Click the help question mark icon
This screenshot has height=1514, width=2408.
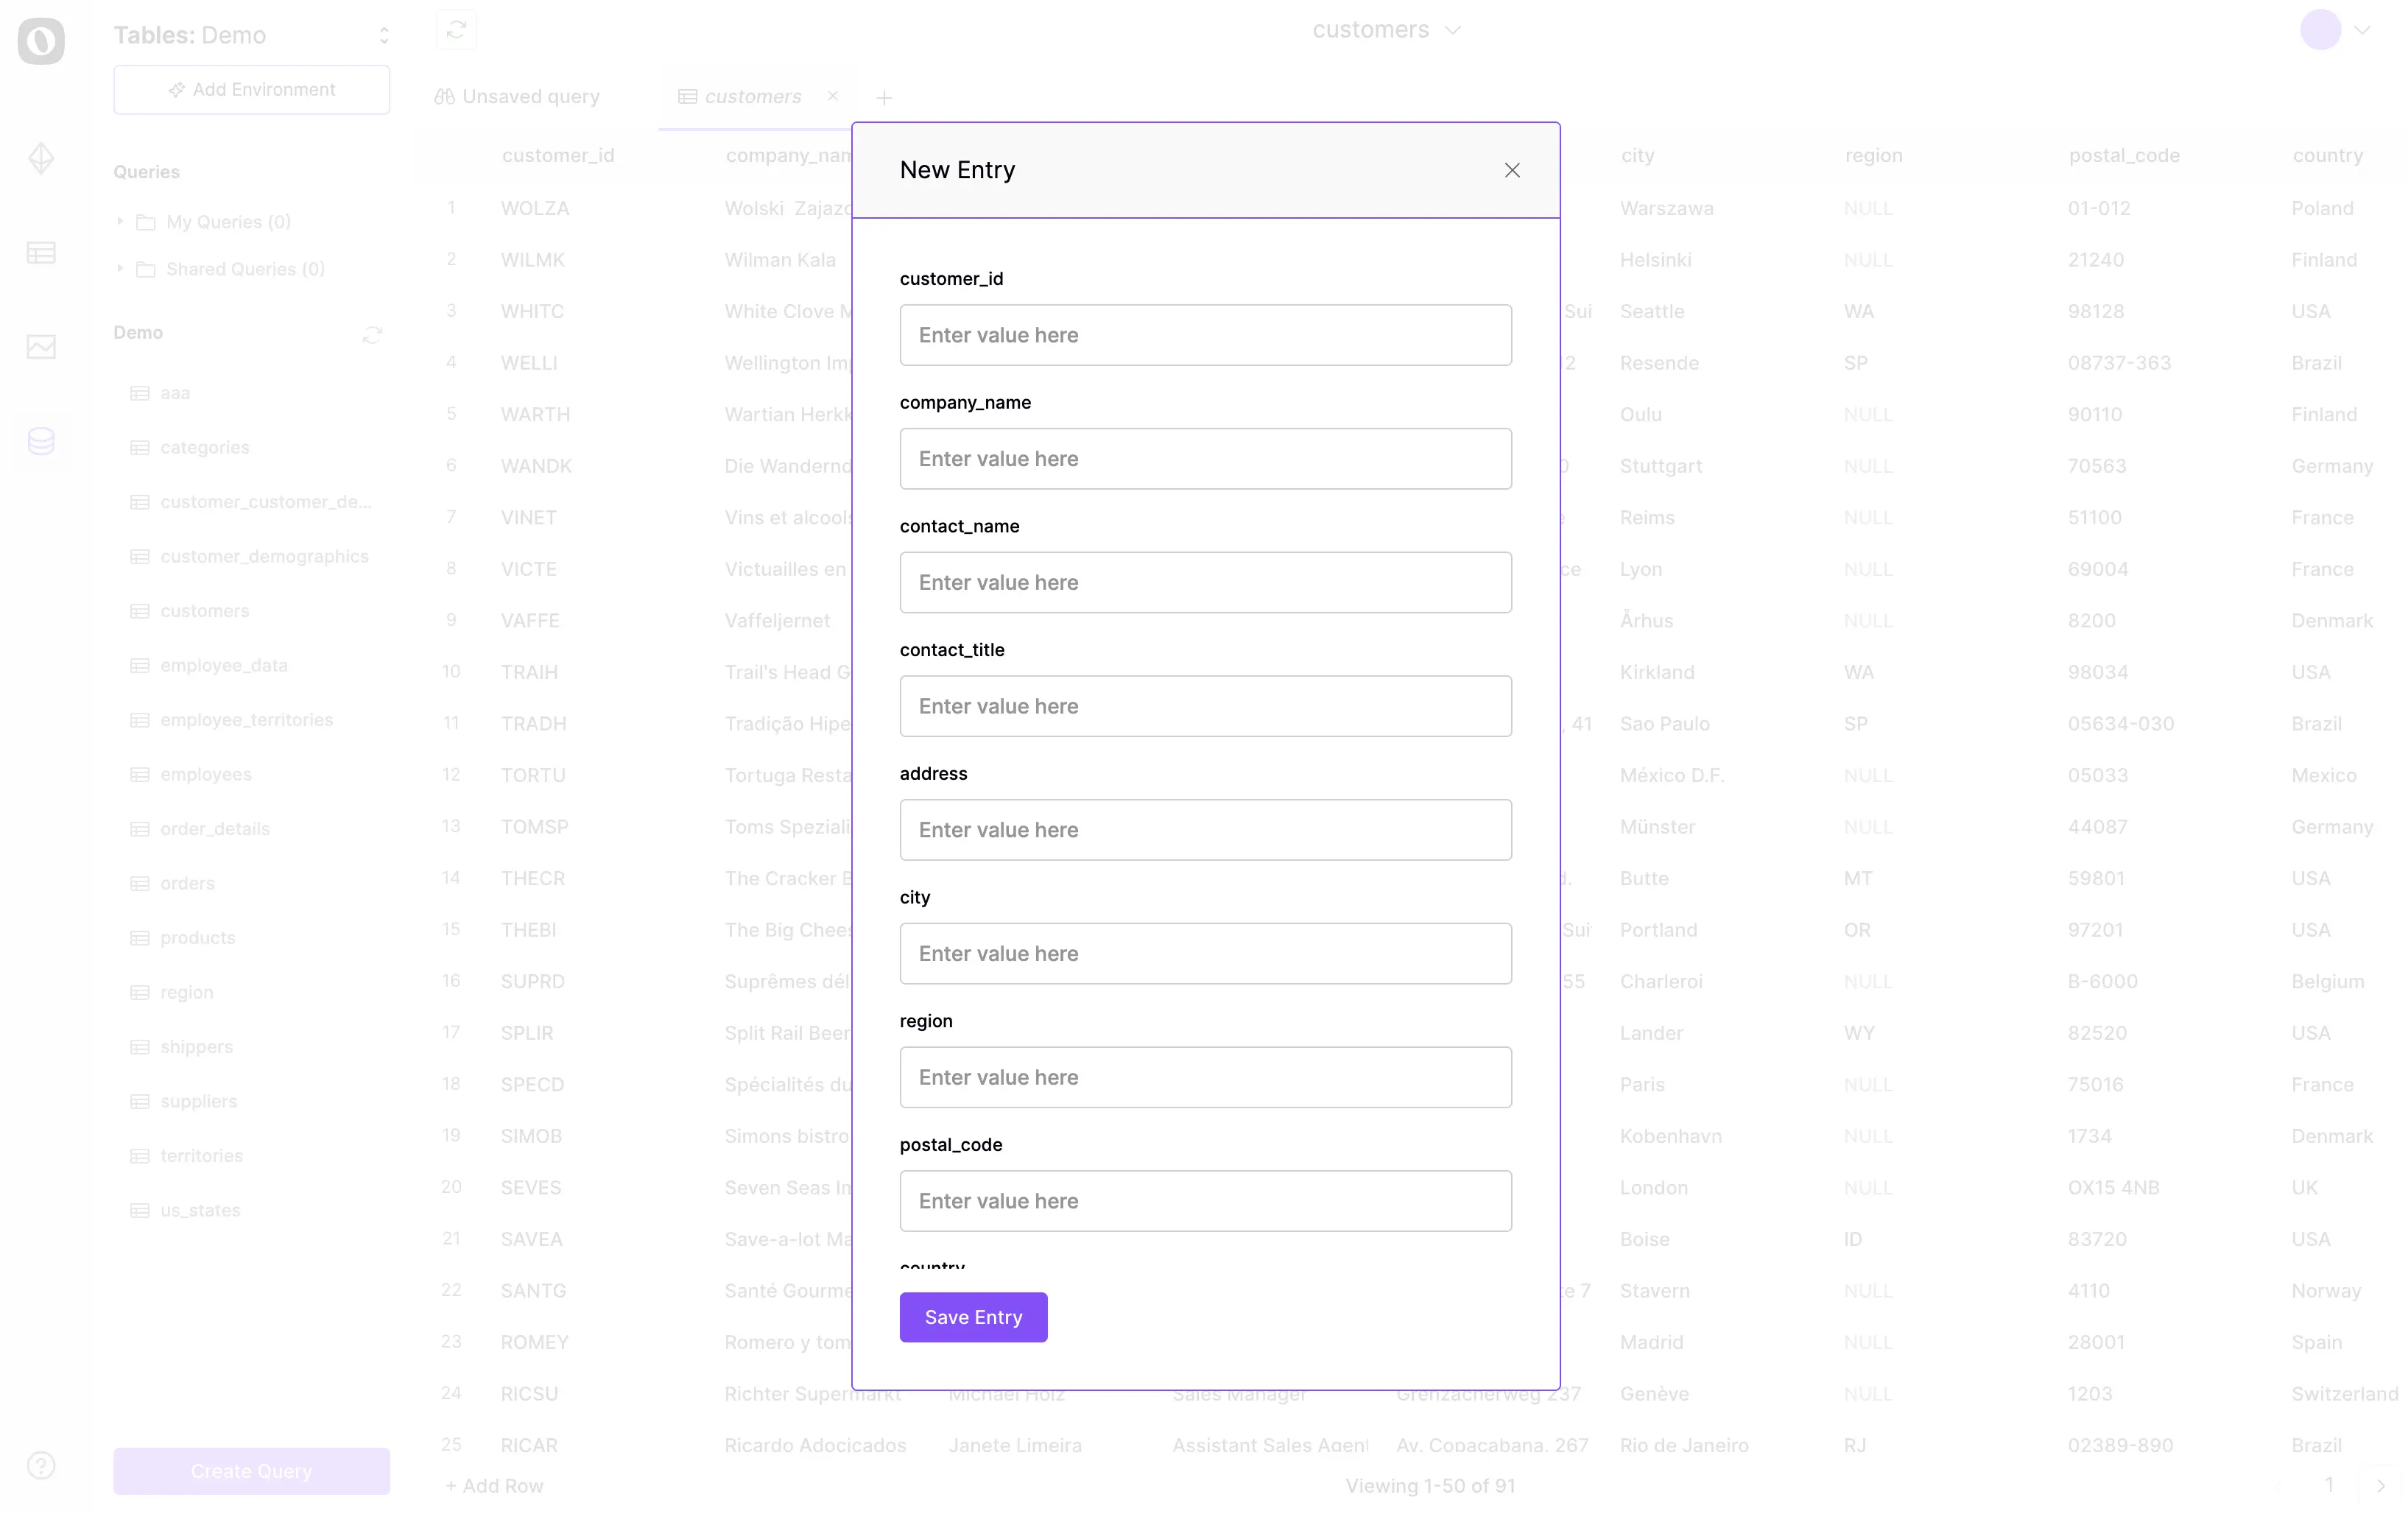click(41, 1465)
